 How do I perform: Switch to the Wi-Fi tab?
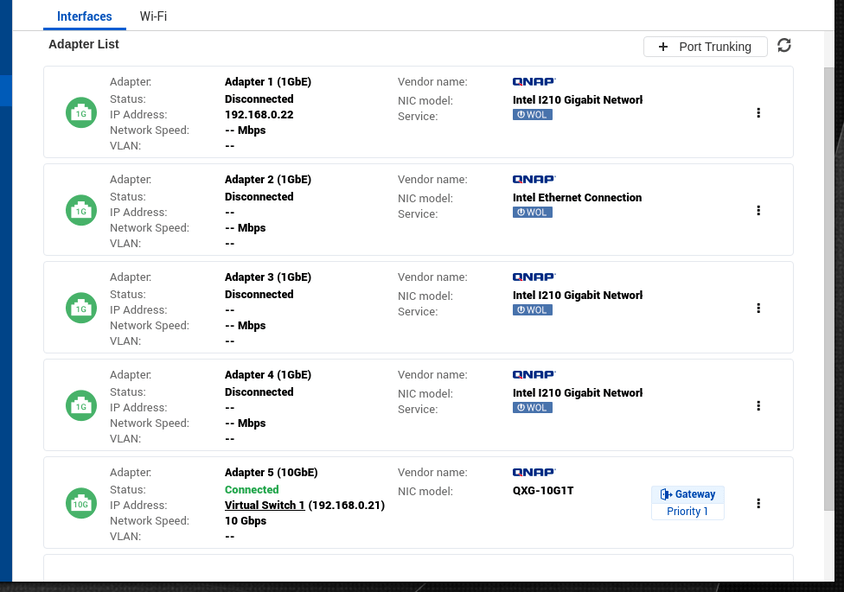[153, 17]
